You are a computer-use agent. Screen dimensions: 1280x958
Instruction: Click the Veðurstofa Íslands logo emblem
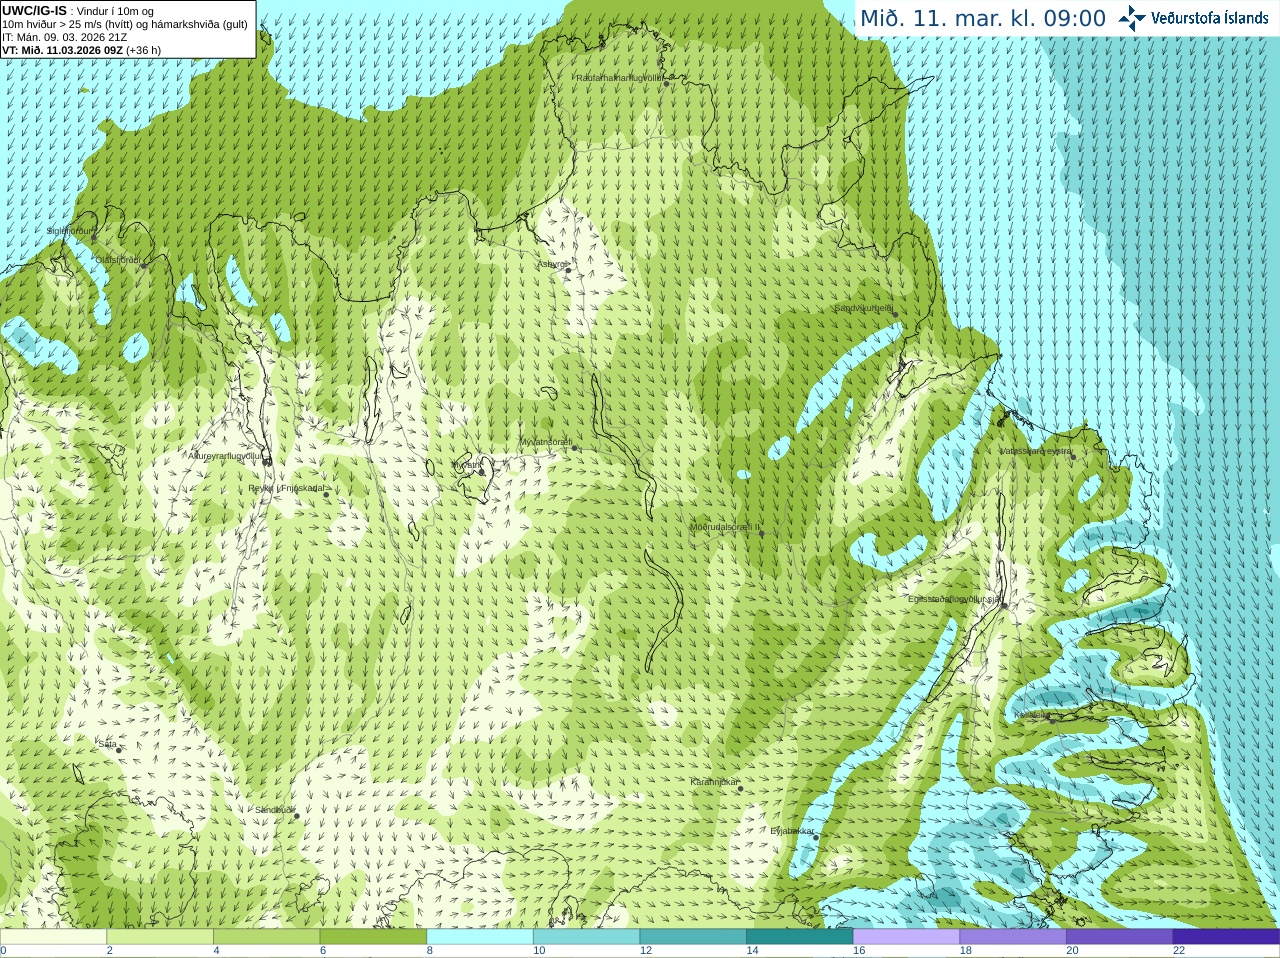(x=1132, y=17)
